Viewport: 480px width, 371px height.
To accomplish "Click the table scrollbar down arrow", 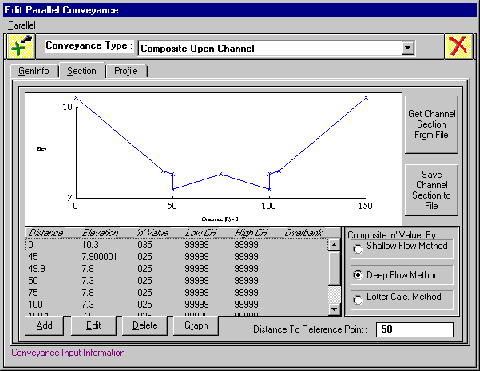I will pyautogui.click(x=334, y=309).
